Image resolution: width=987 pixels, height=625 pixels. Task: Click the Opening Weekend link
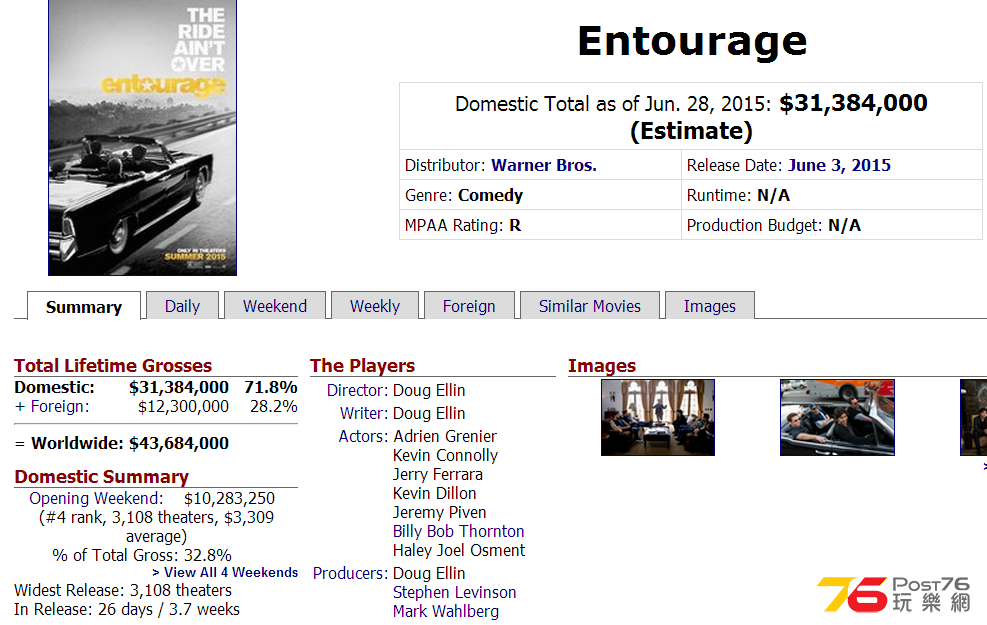click(x=96, y=498)
